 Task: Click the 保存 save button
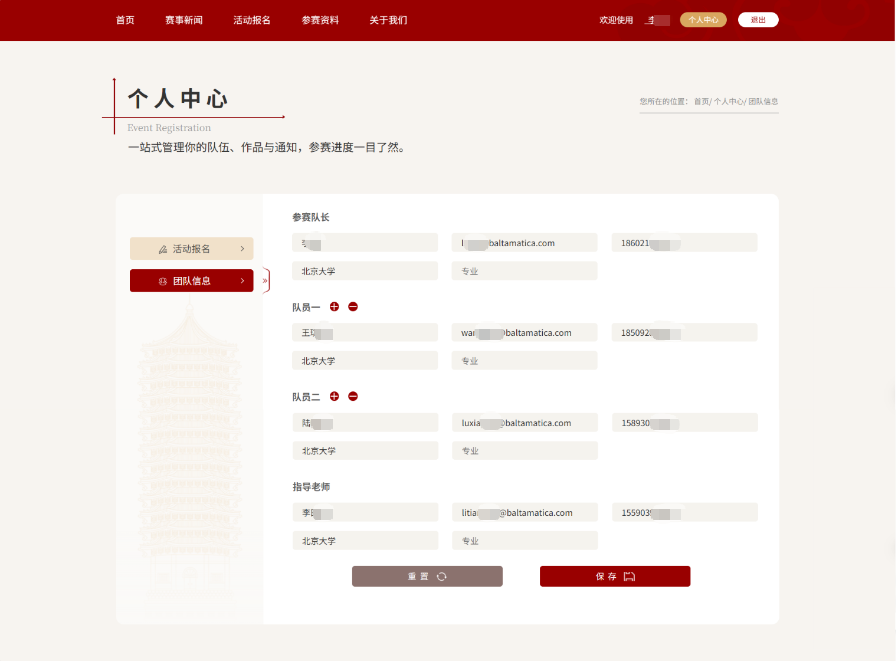click(x=615, y=576)
